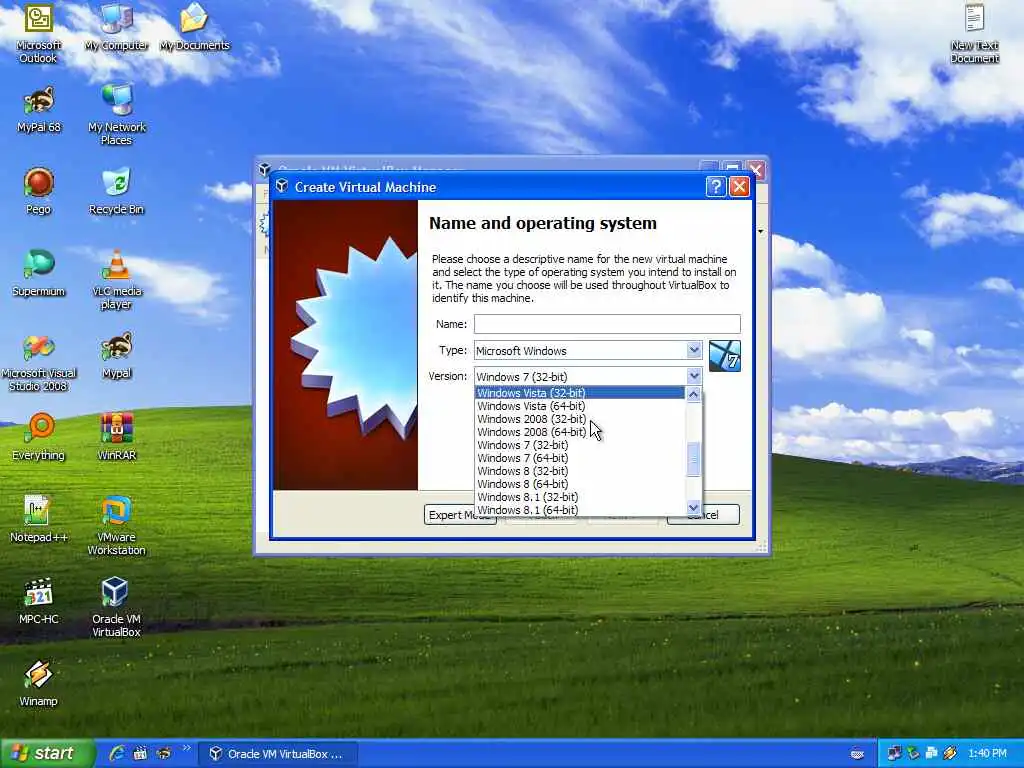Choose Windows 8 (64-bit) in list

click(579, 484)
